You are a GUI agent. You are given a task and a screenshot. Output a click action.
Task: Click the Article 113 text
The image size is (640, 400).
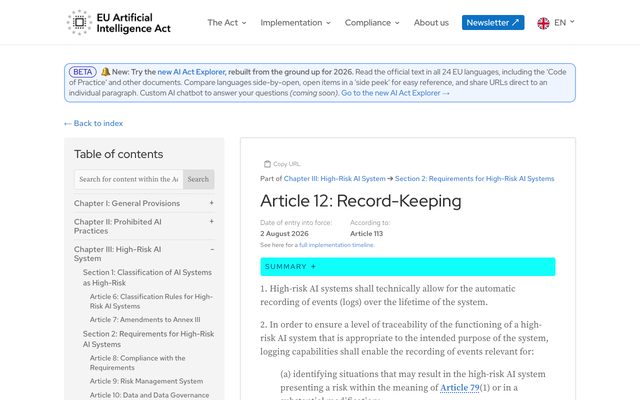[x=367, y=233]
